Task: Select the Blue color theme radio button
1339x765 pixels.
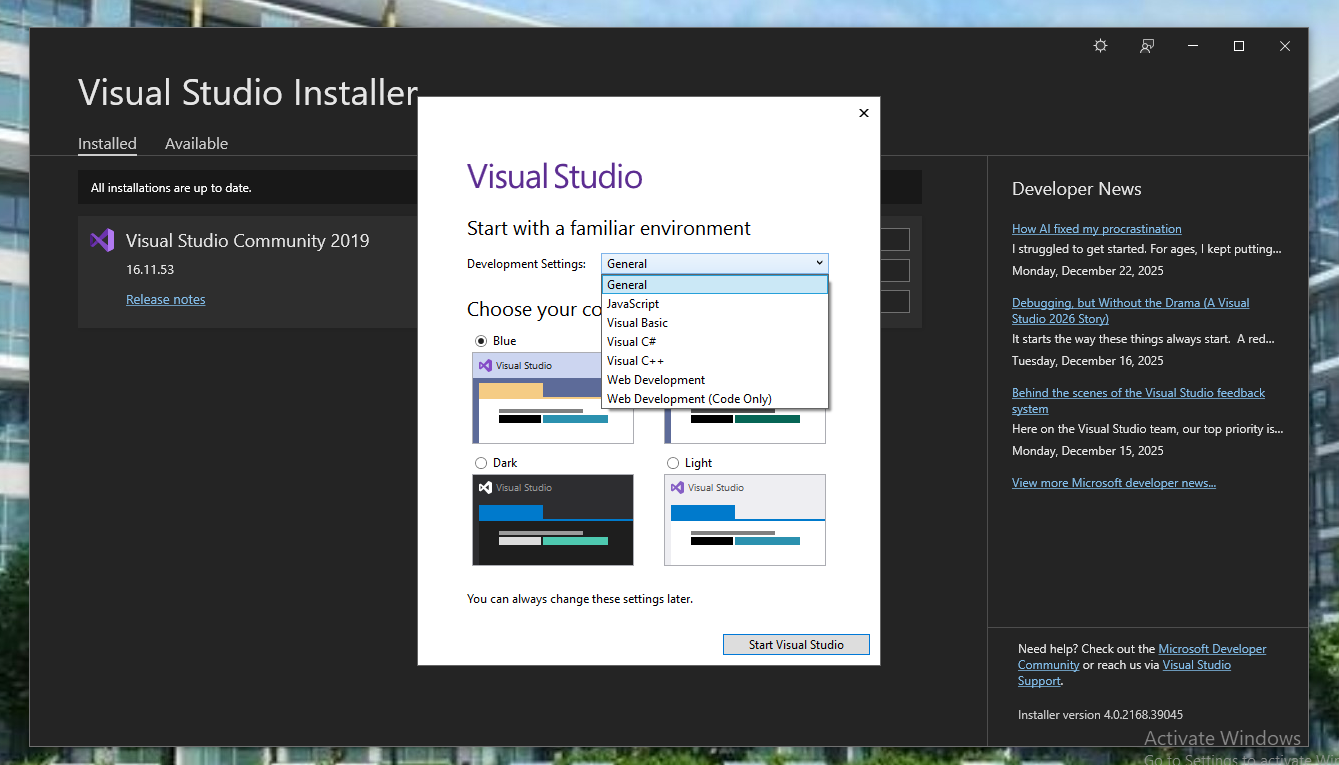Action: [481, 341]
